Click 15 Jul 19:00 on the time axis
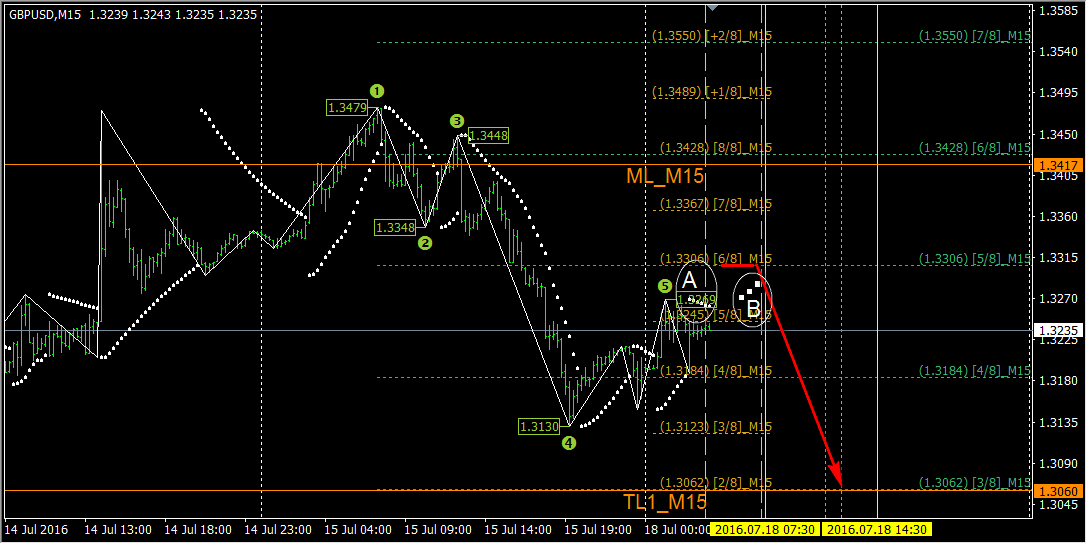This screenshot has height=544, width=1087. pos(598,530)
